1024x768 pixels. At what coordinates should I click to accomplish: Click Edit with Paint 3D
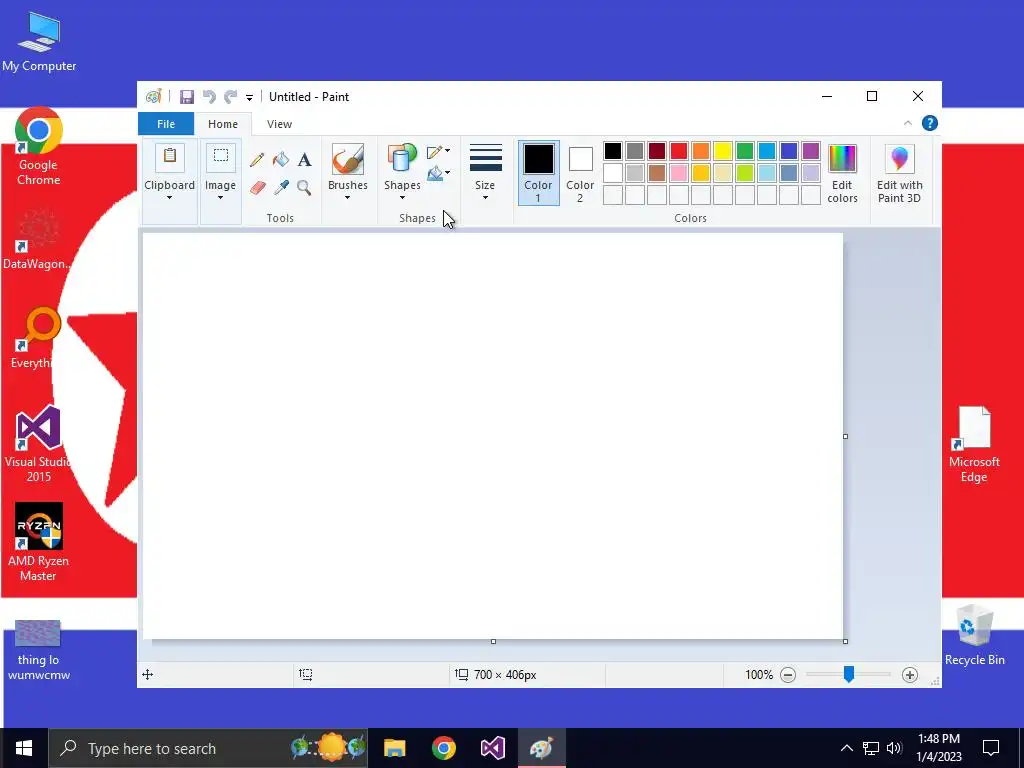(x=899, y=174)
